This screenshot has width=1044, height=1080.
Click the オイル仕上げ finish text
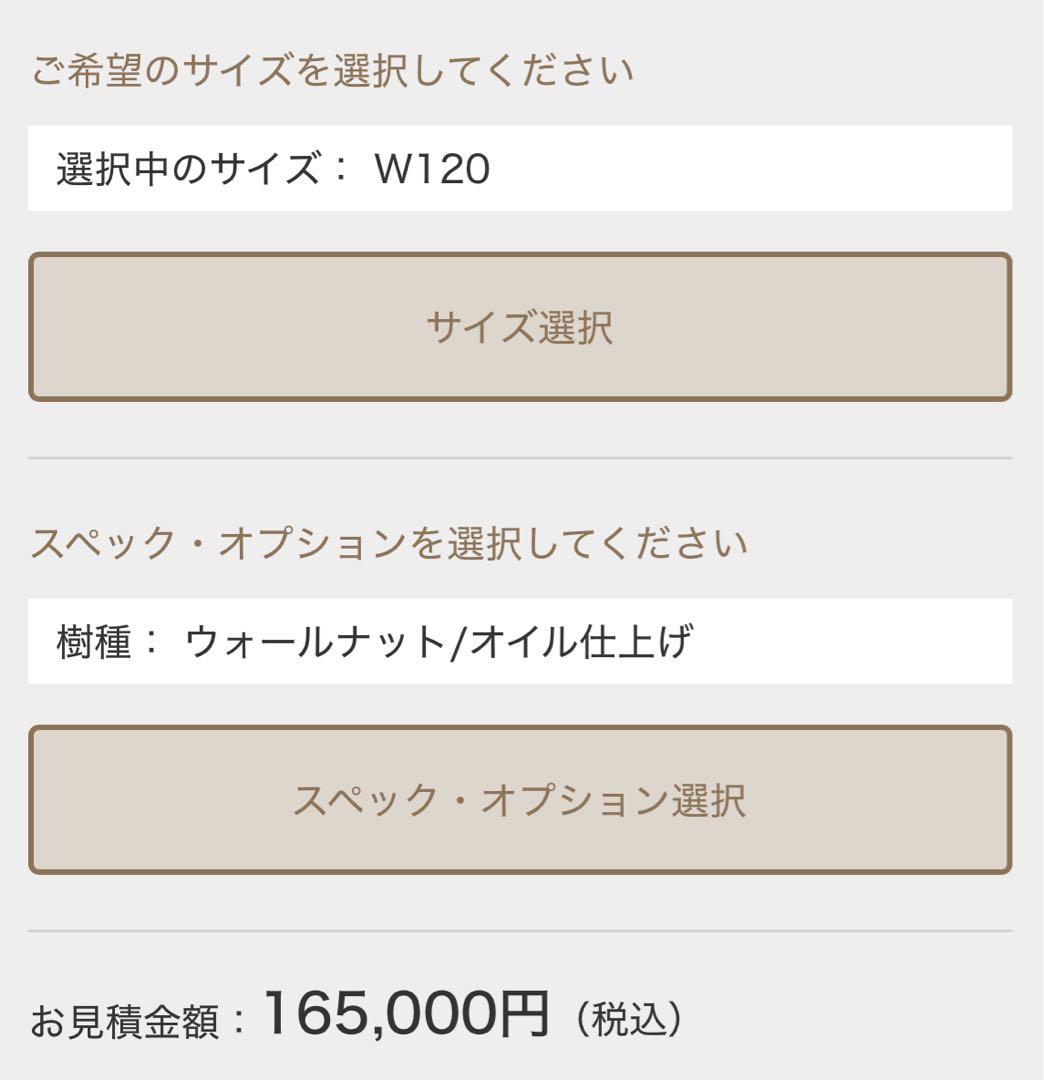[581, 642]
